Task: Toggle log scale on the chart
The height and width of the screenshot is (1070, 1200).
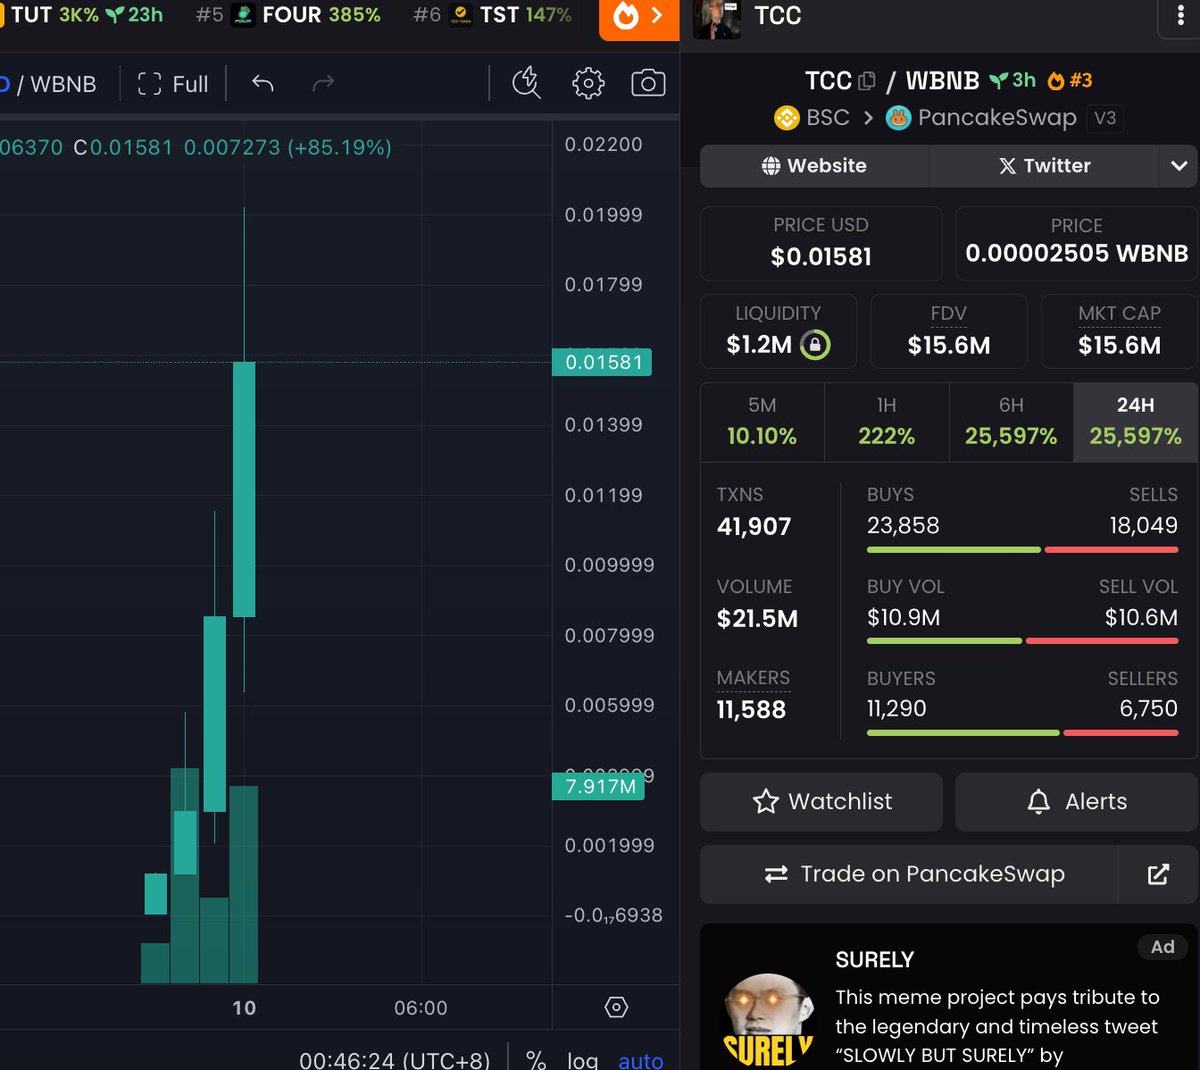Action: (582, 1059)
